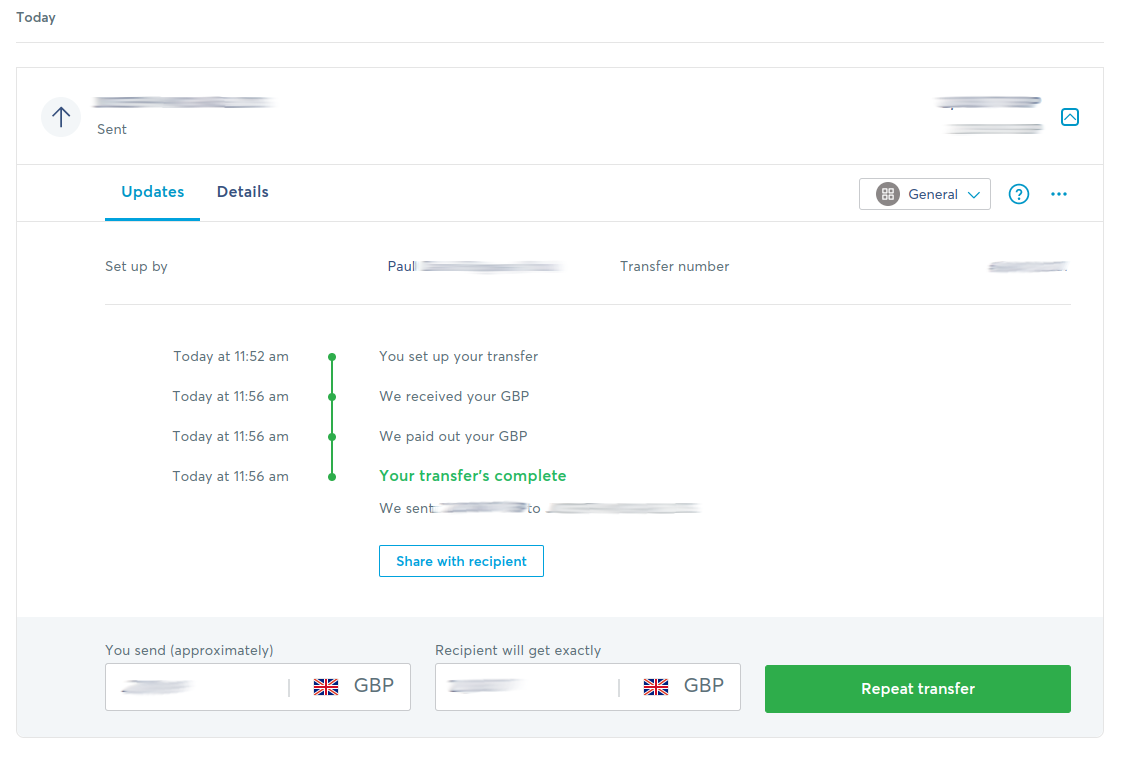Select the Updates tab

tap(152, 192)
